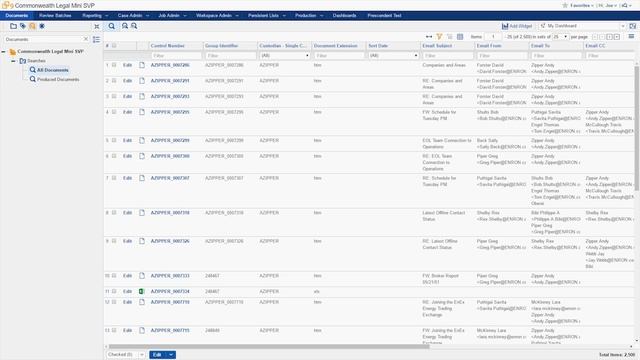Click the Add Widget button
Image resolution: width=640 pixels, height=360 pixels.
tap(517, 26)
